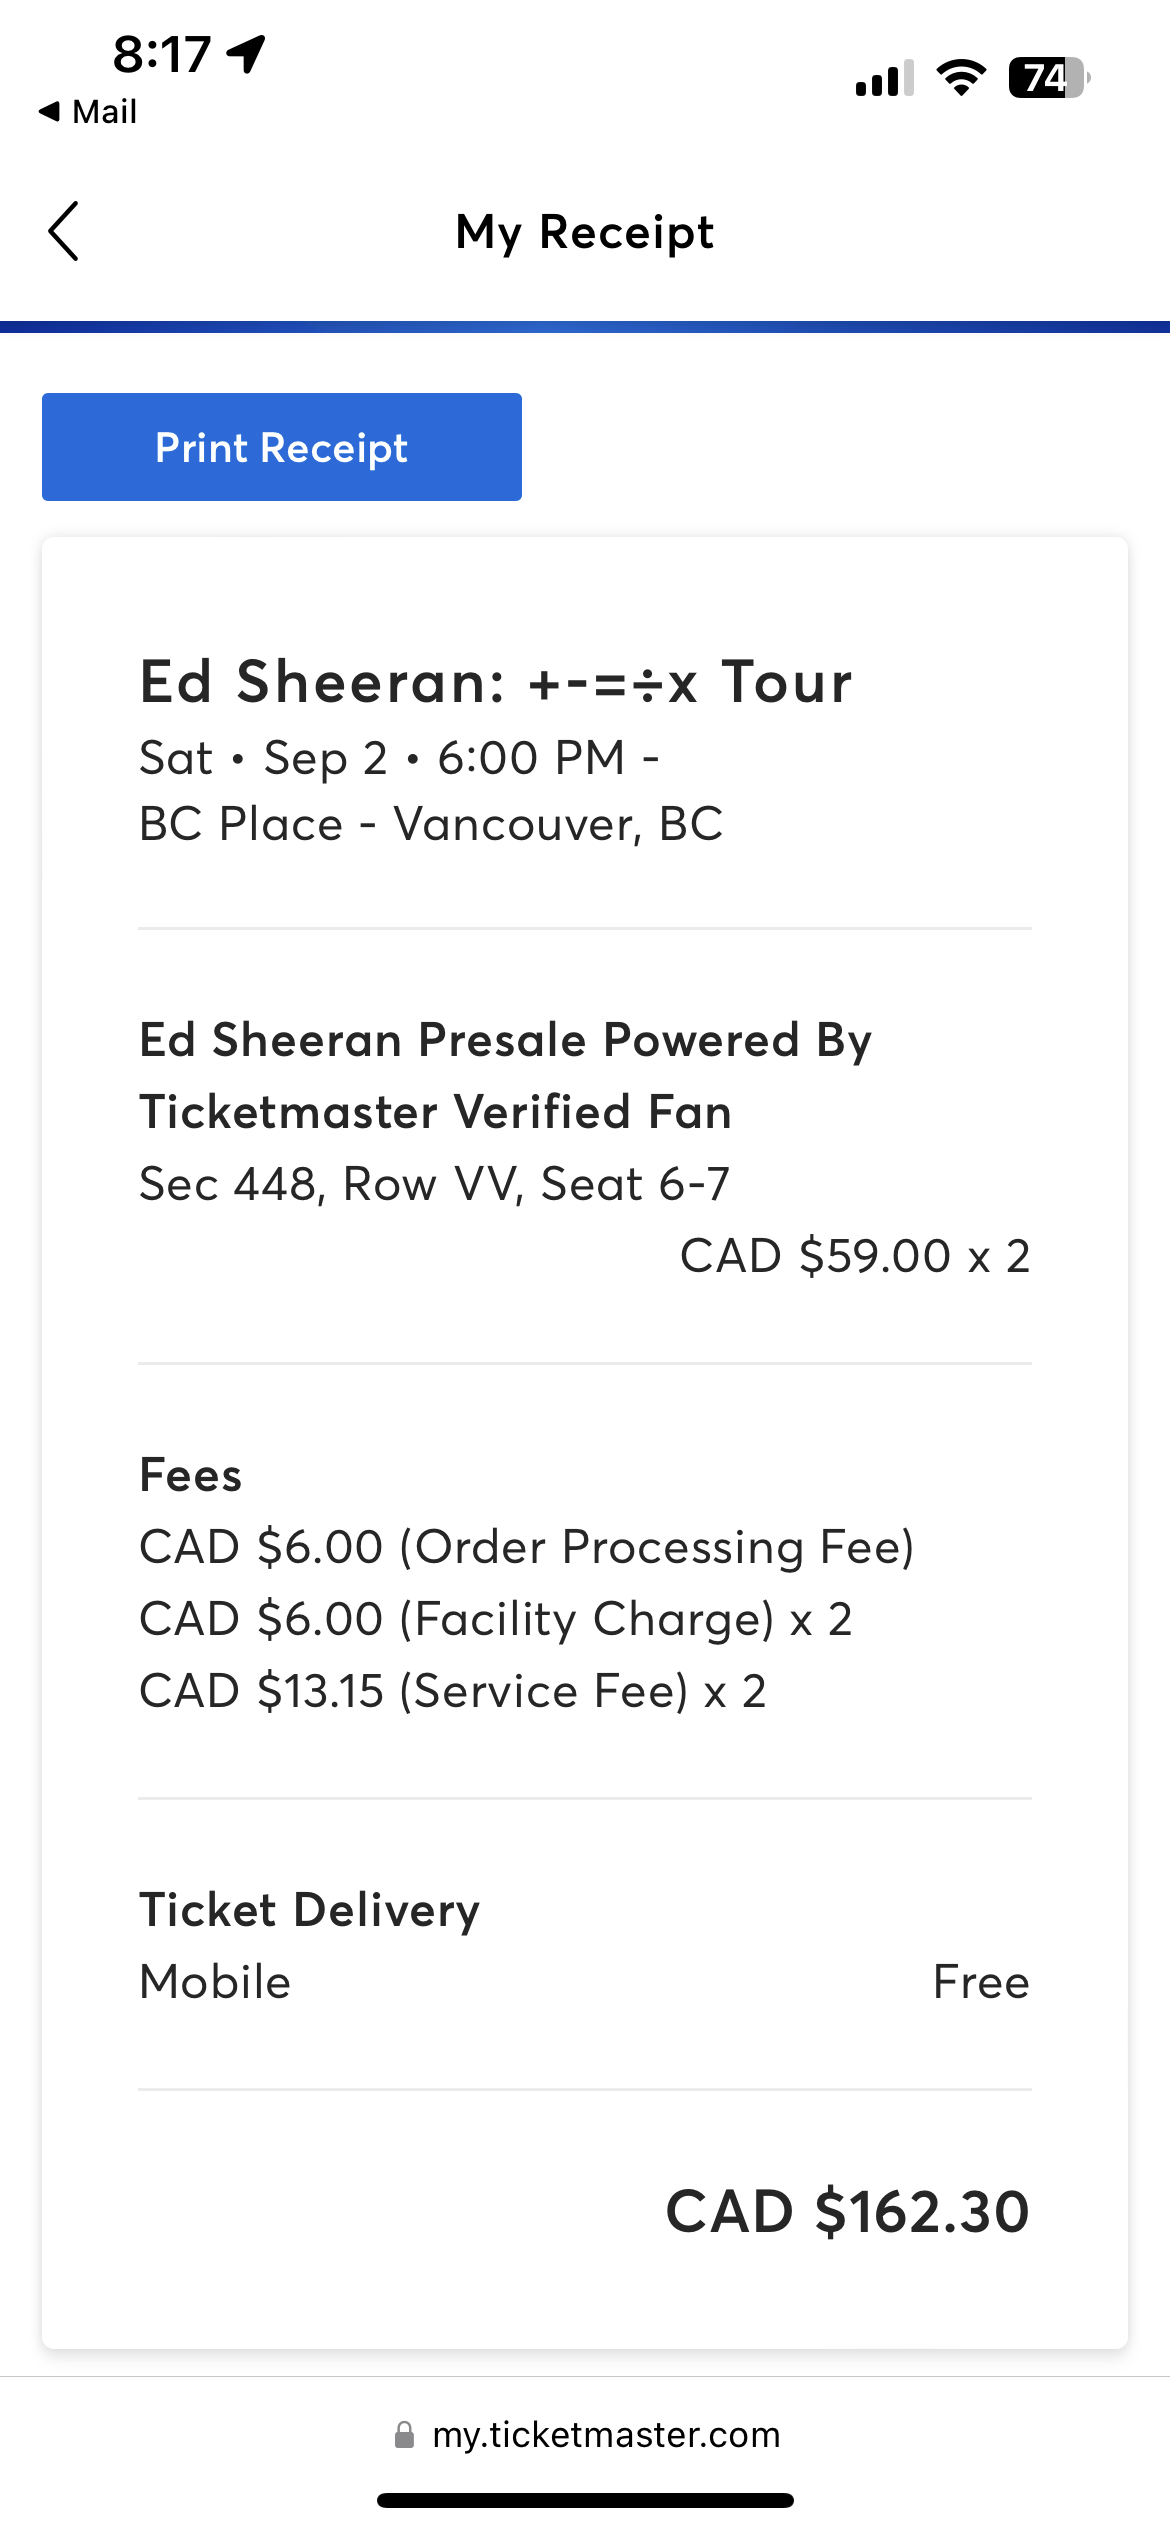Tap the Ticket Delivery heading
1170x2532 pixels.
(x=310, y=1910)
